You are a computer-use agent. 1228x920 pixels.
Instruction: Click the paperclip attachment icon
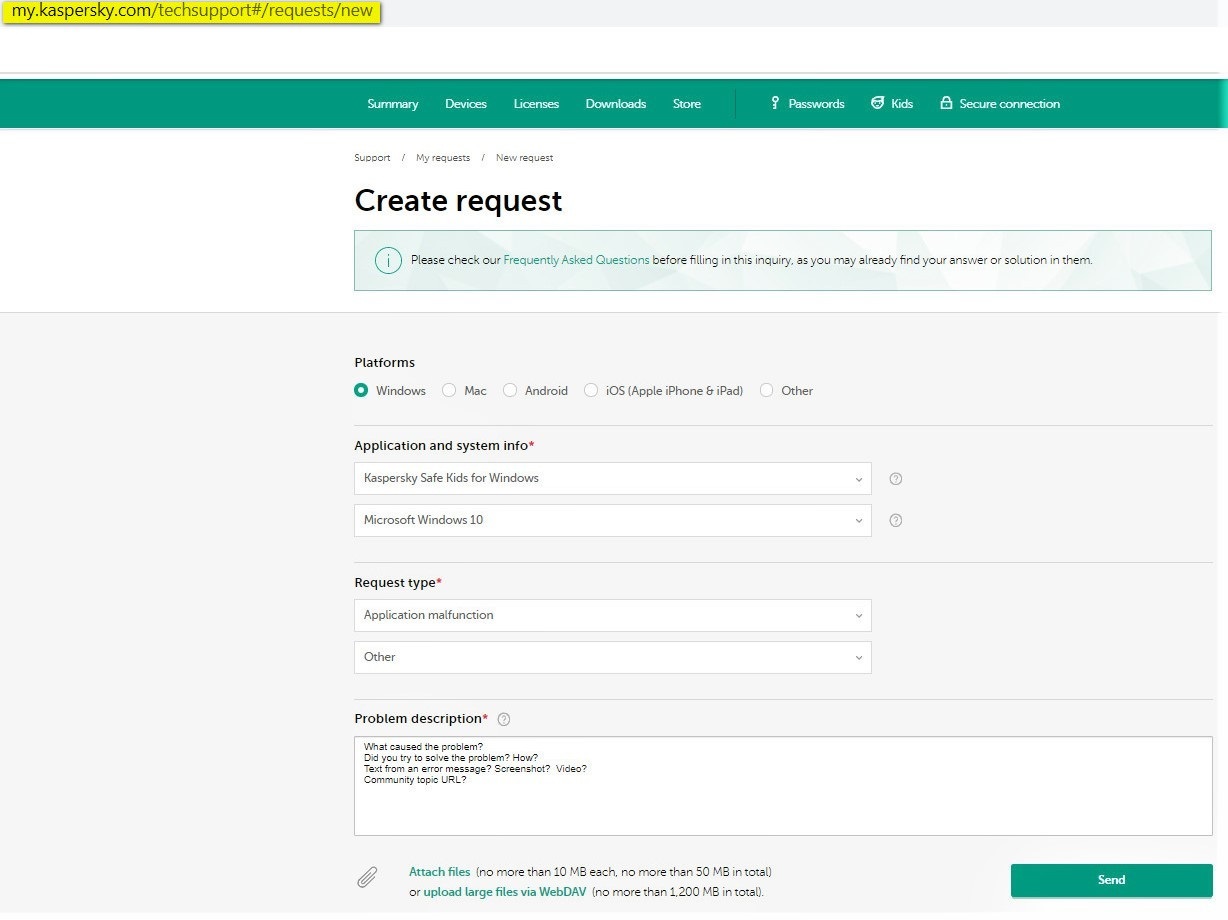point(367,878)
